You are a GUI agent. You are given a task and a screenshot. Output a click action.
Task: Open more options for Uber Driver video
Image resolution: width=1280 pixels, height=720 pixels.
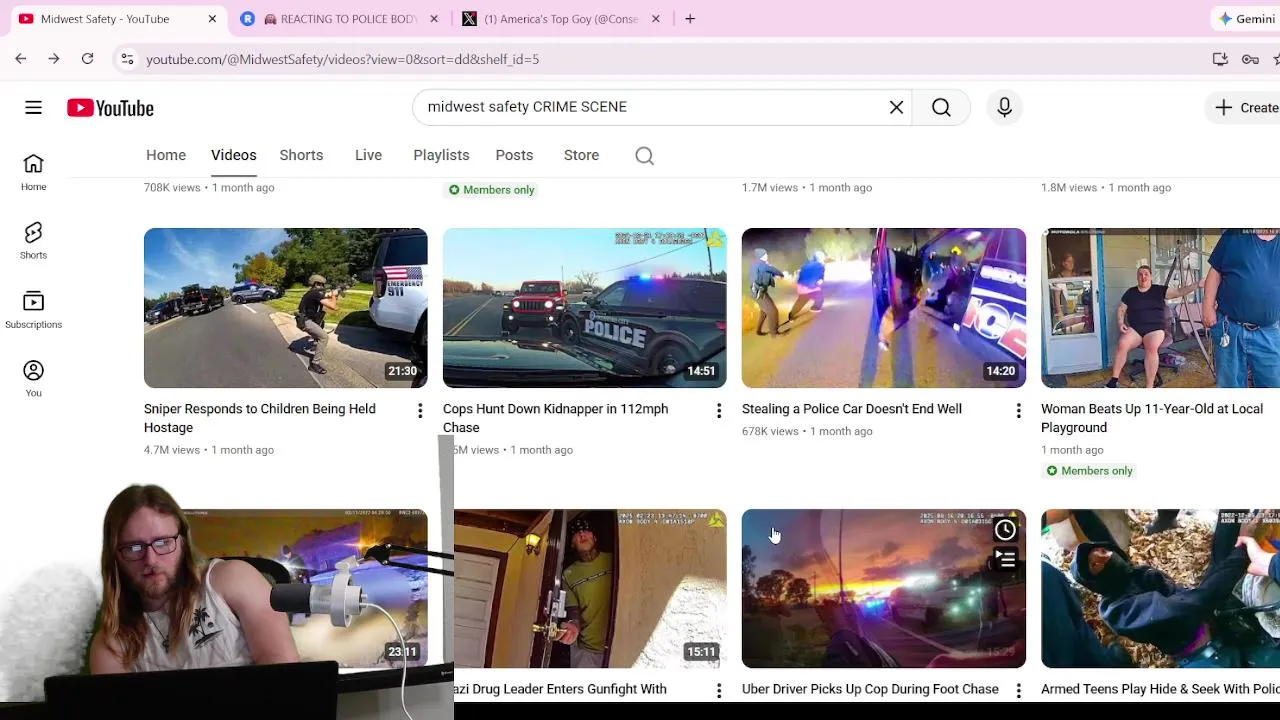point(1018,691)
